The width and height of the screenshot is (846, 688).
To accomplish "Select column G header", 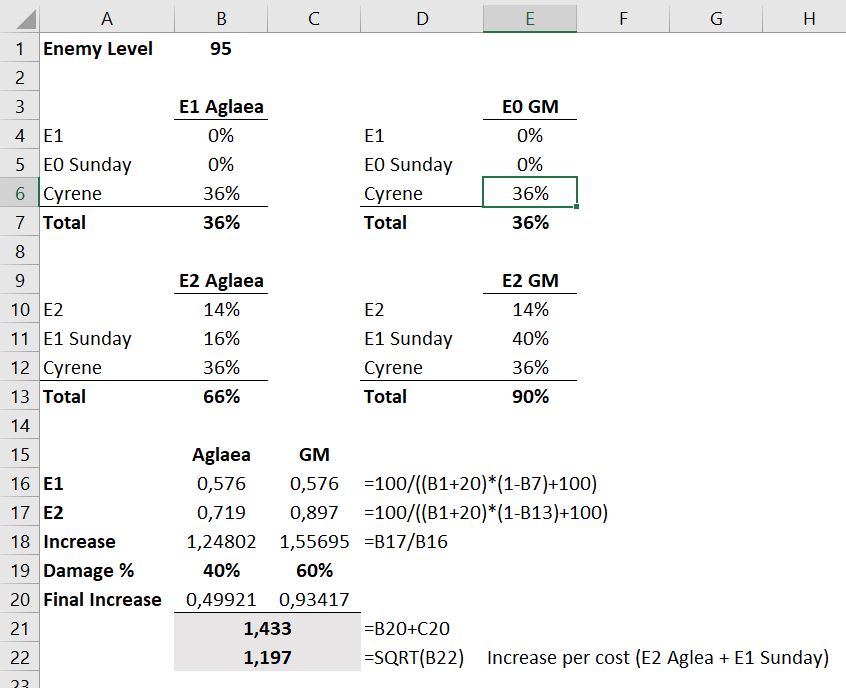I will pyautogui.click(x=716, y=19).
